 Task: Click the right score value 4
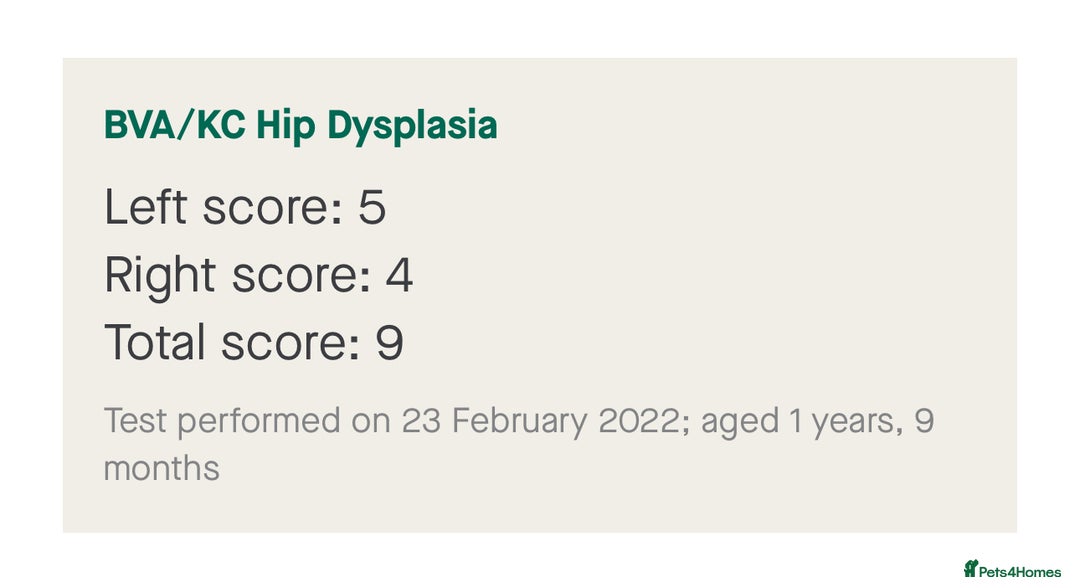coord(399,275)
